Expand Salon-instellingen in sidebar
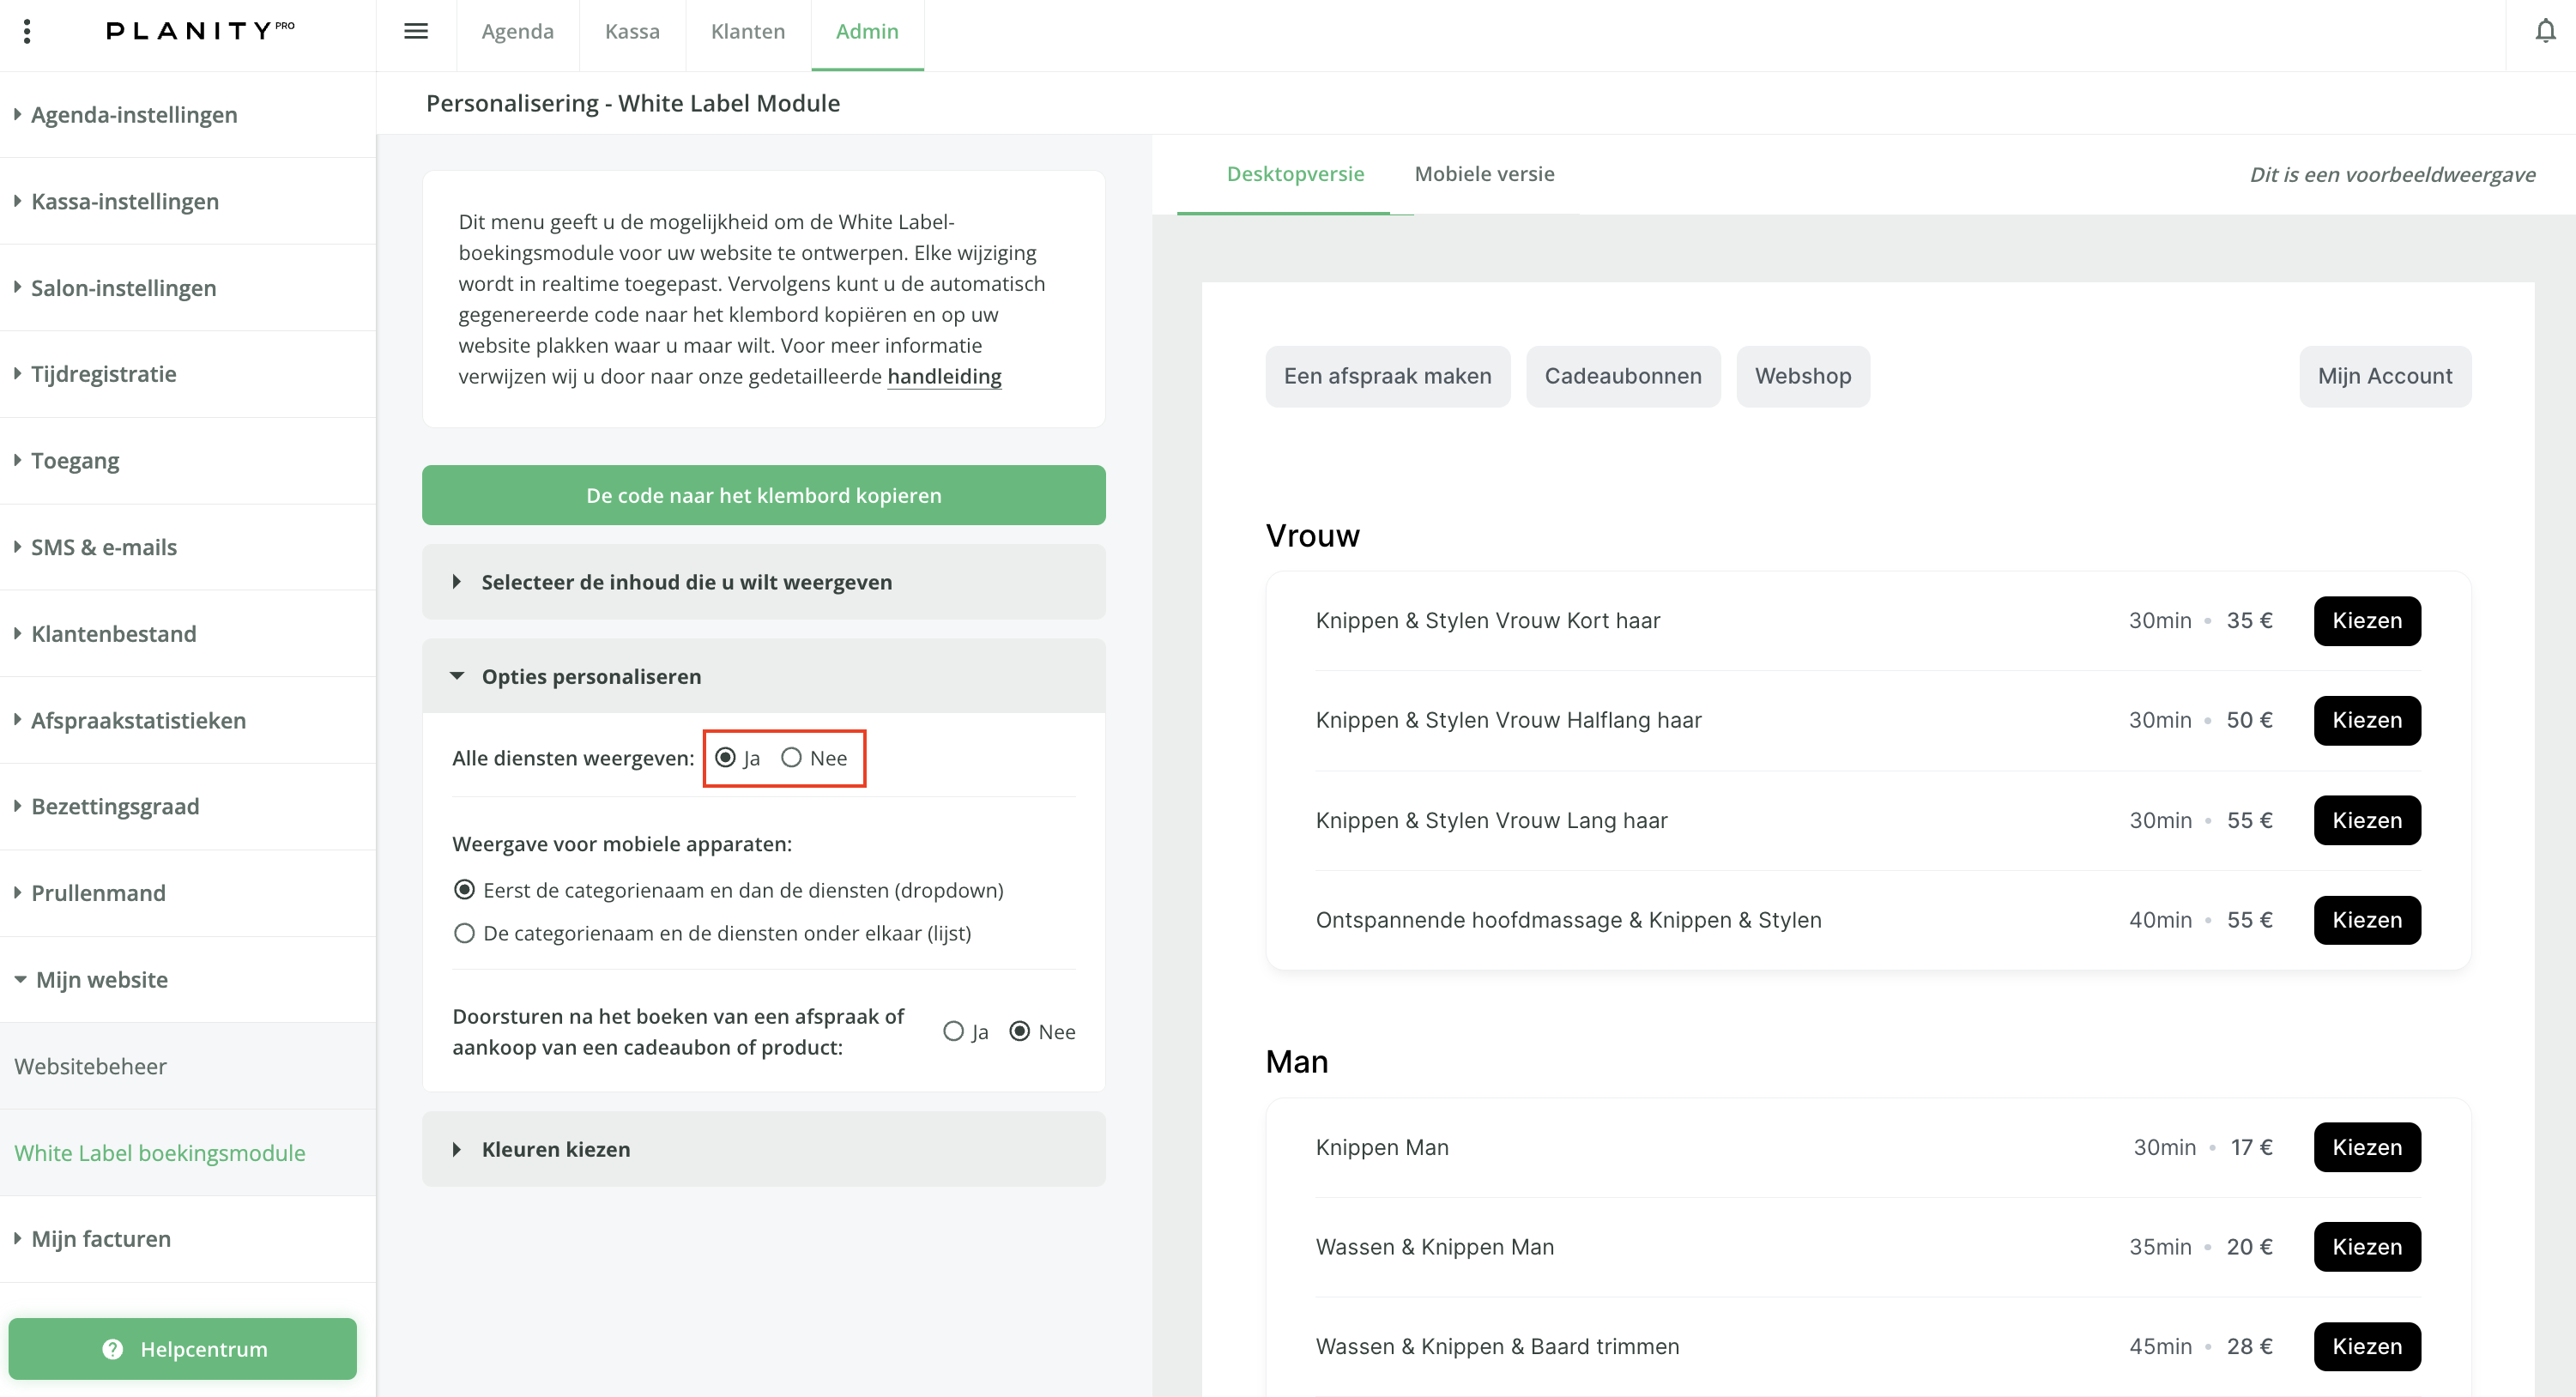 coord(188,288)
